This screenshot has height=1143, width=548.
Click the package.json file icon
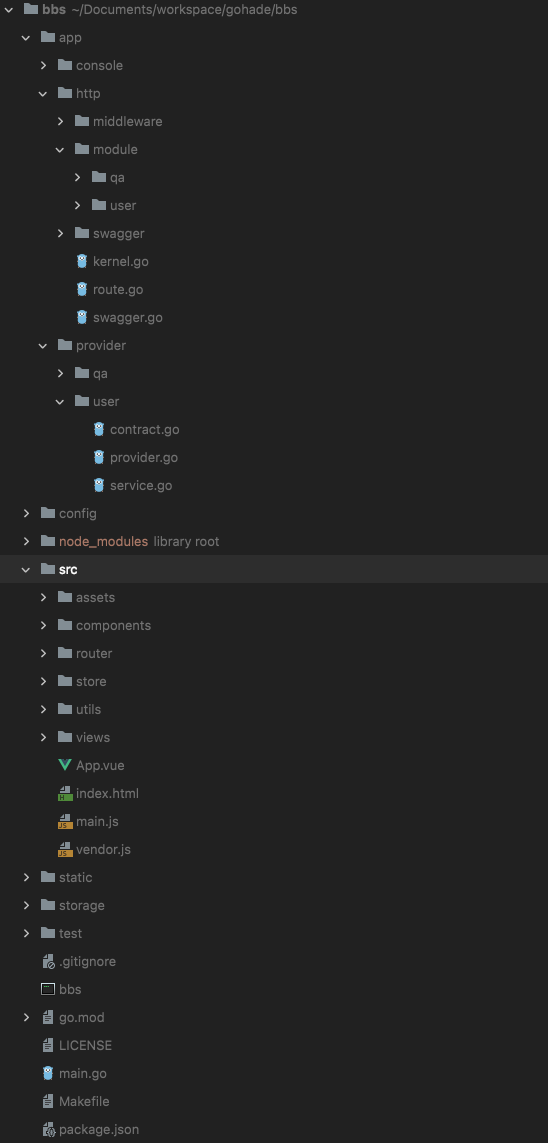[48, 1129]
